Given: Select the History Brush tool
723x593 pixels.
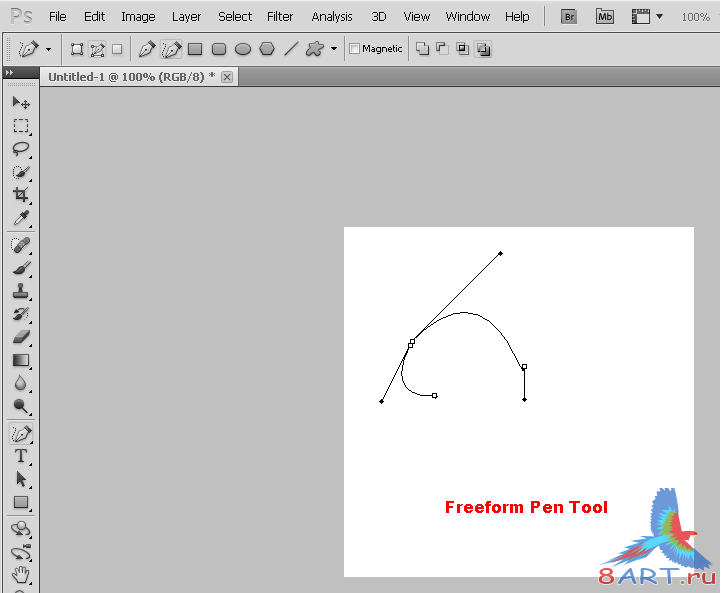Looking at the screenshot, I should point(21,314).
